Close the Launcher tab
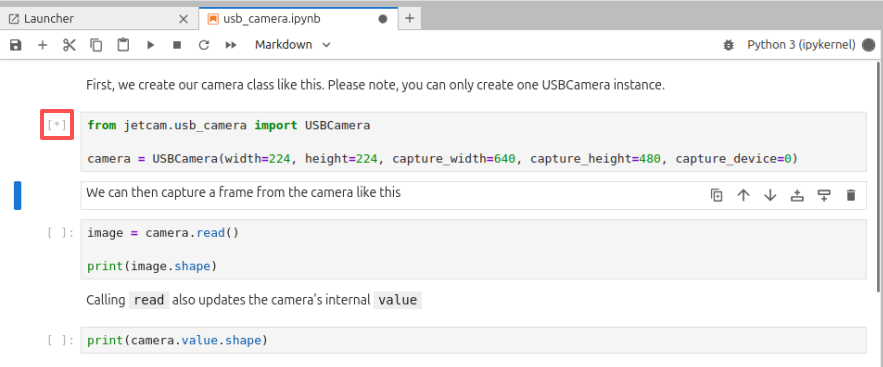Image resolution: width=883 pixels, height=367 pixels. (183, 19)
